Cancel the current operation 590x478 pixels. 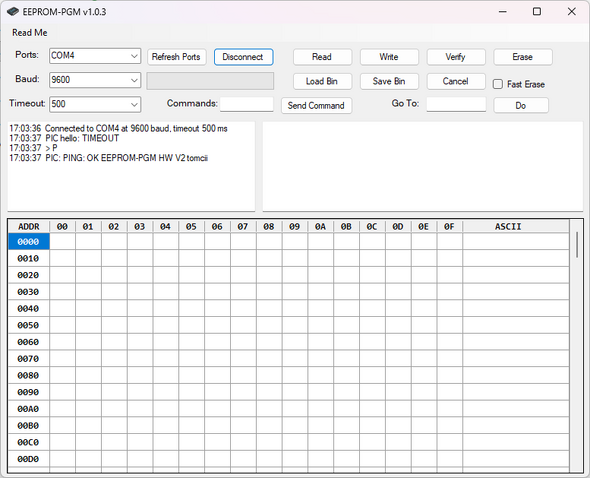click(456, 81)
